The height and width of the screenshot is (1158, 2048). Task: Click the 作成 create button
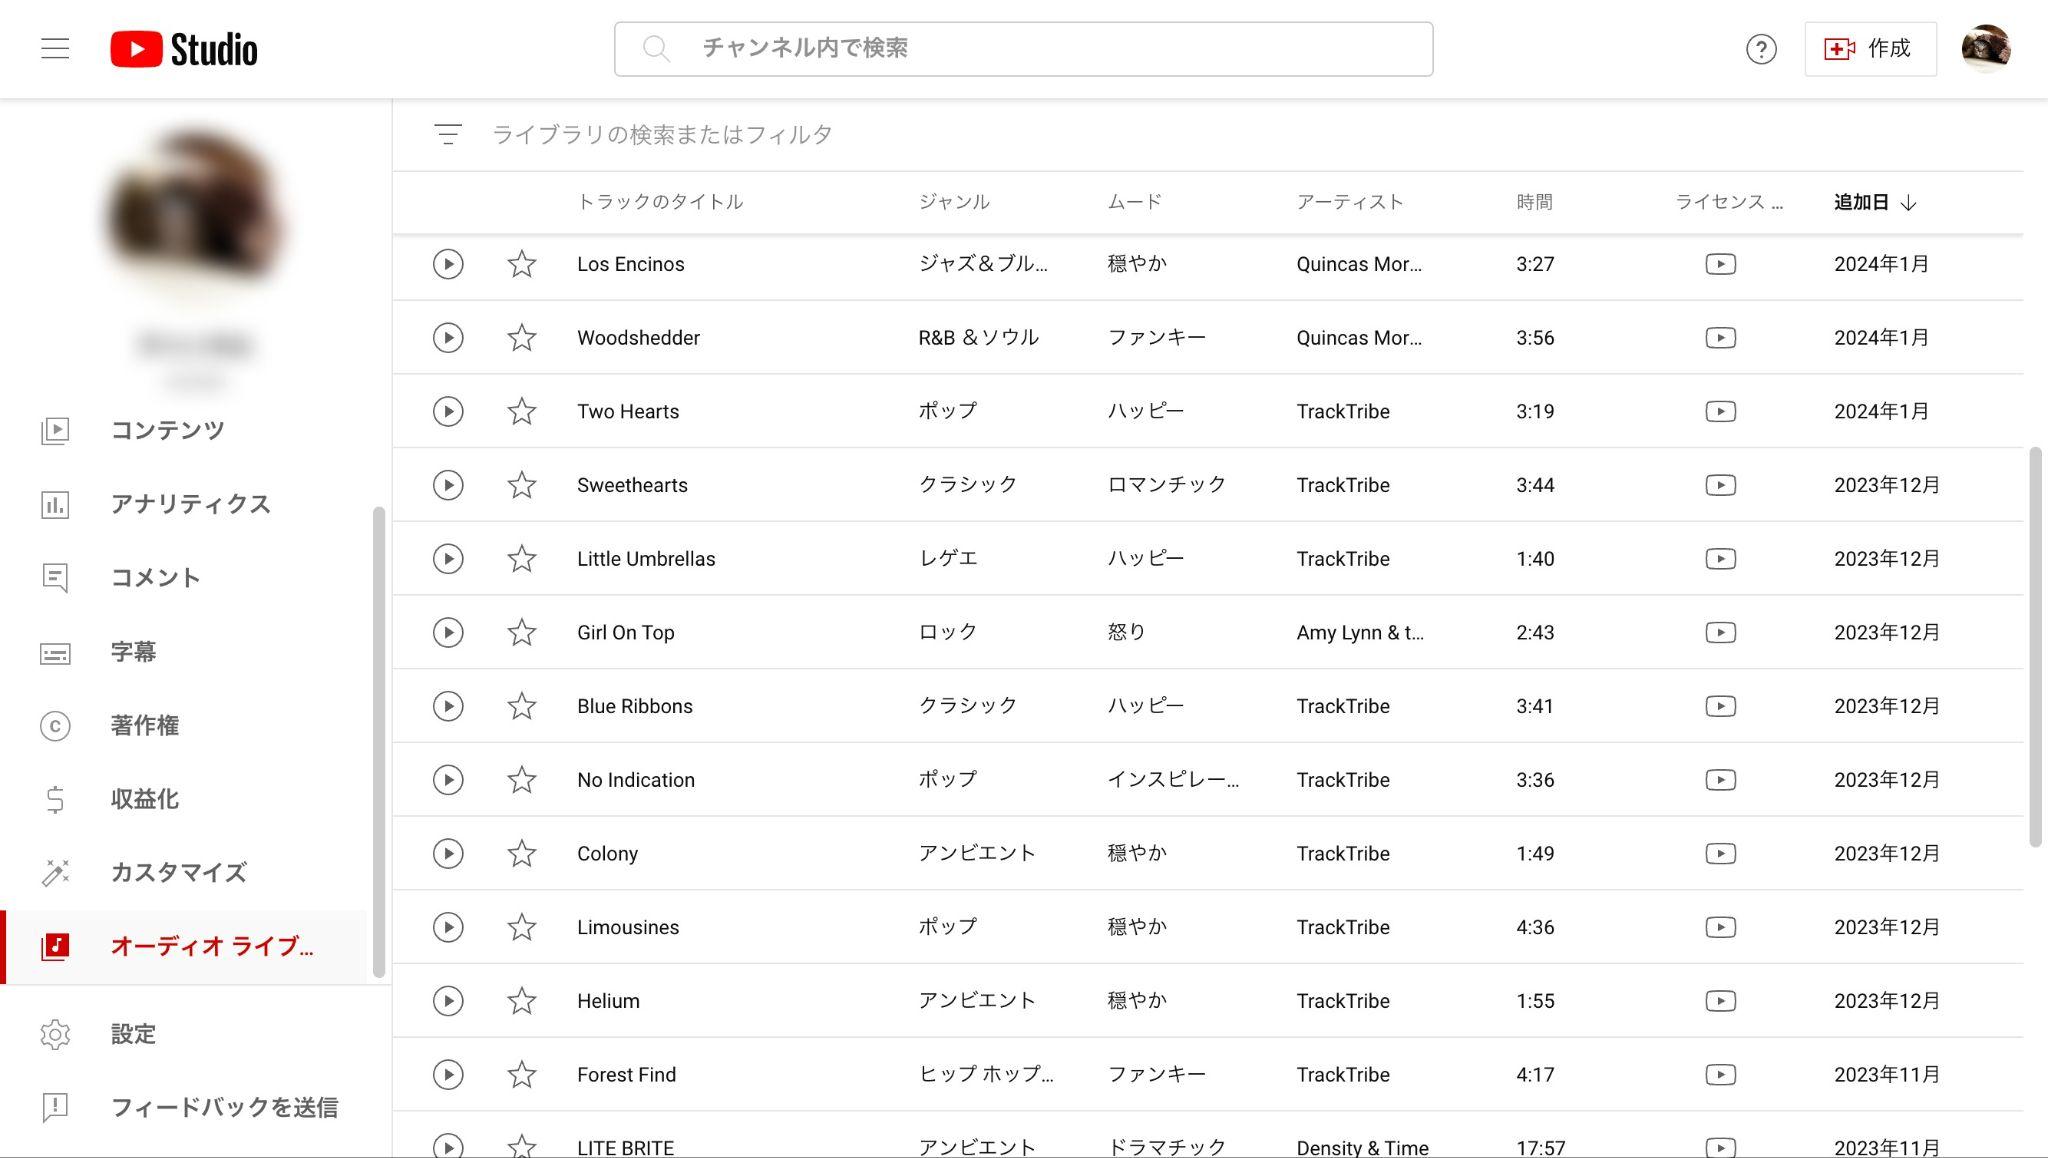click(1870, 48)
